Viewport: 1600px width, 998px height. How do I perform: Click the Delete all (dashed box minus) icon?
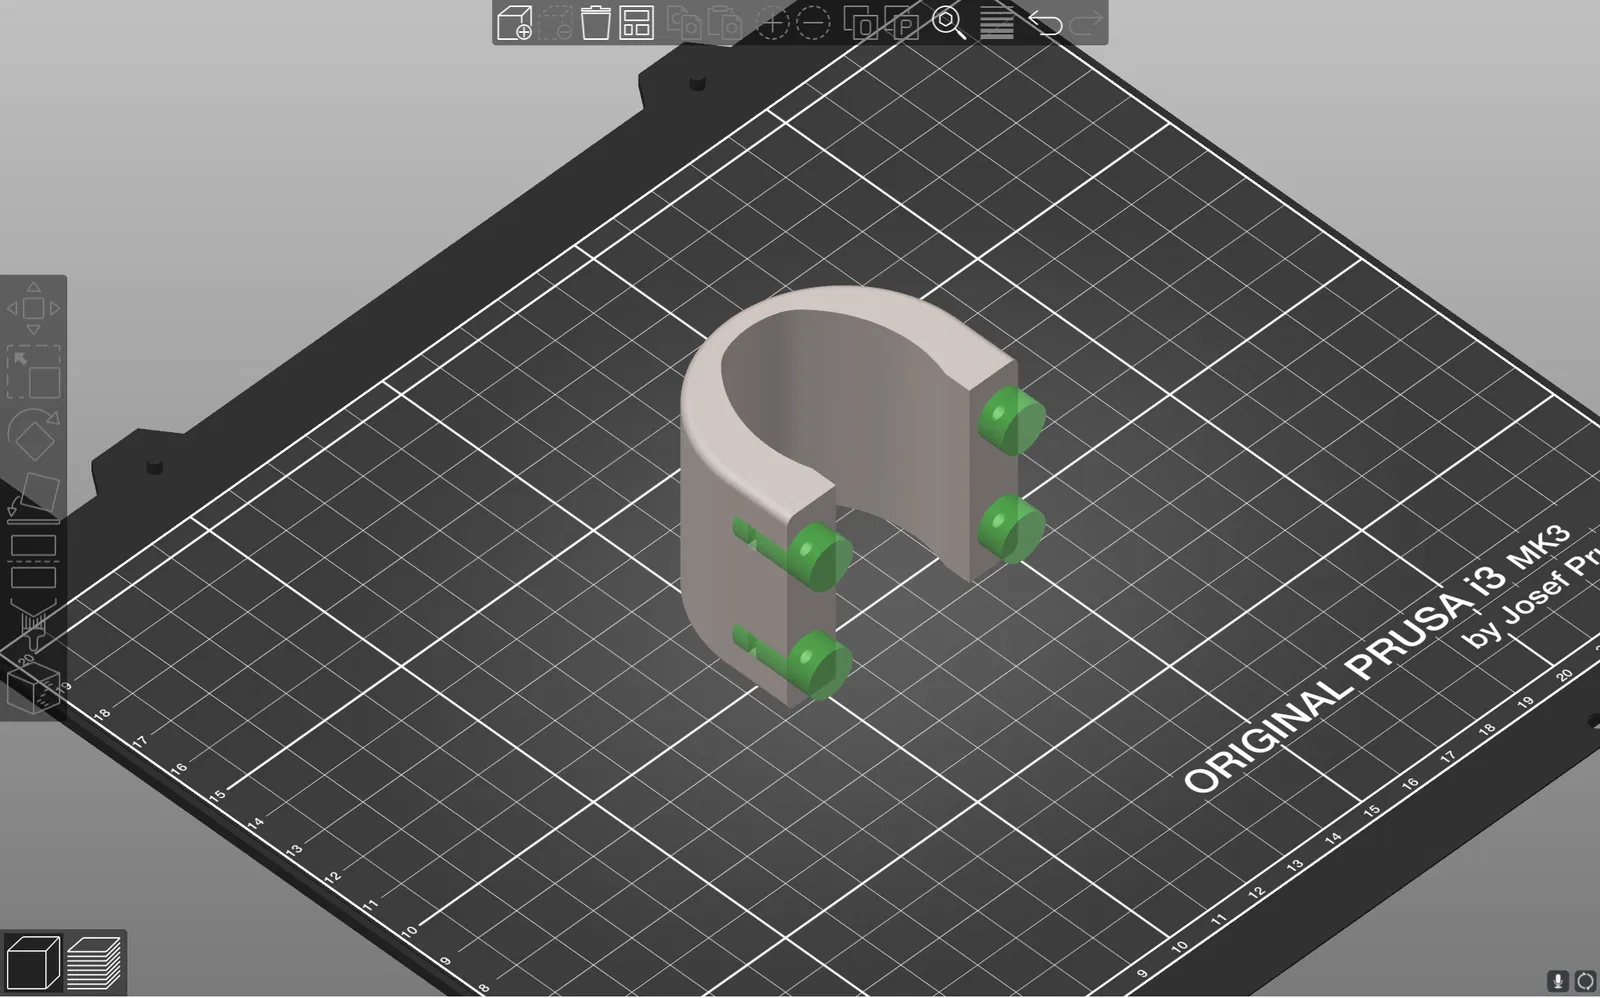tap(555, 23)
